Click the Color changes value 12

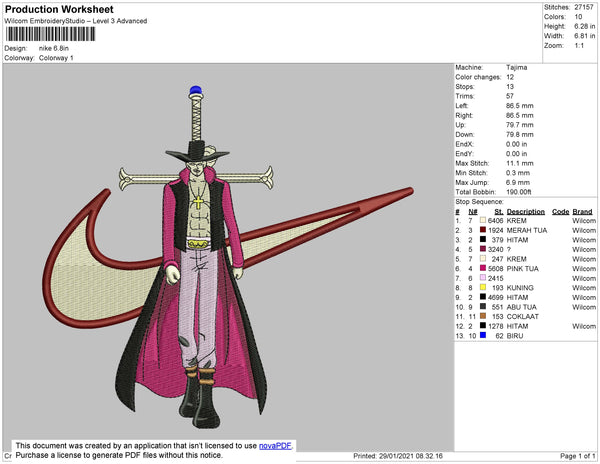tap(510, 77)
